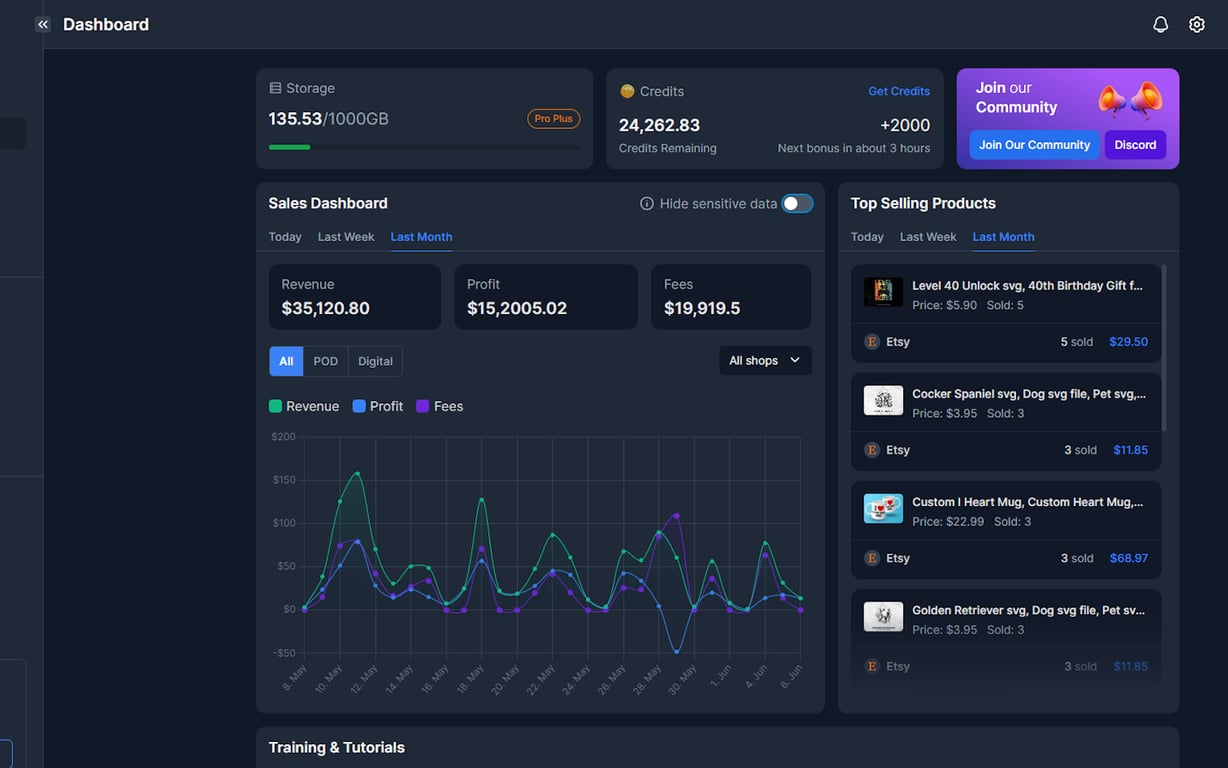Click the Etsy icon under Custom I Heart Mug
Viewport: 1228px width, 768px height.
[x=871, y=558]
